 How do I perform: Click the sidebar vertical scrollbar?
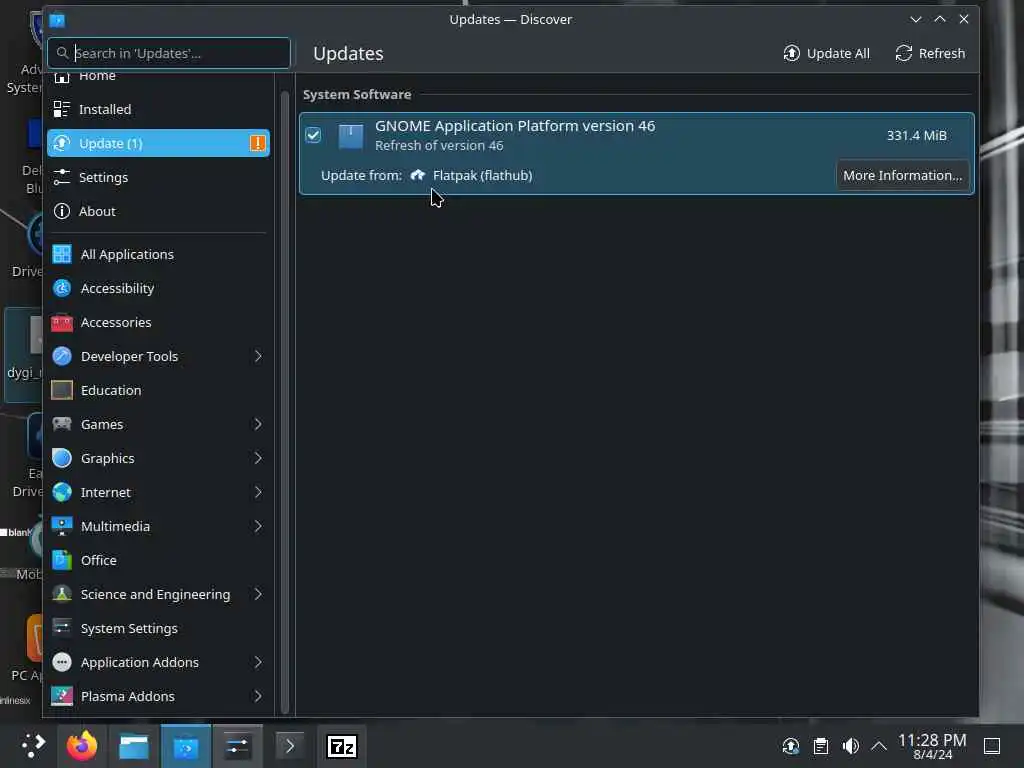[285, 402]
